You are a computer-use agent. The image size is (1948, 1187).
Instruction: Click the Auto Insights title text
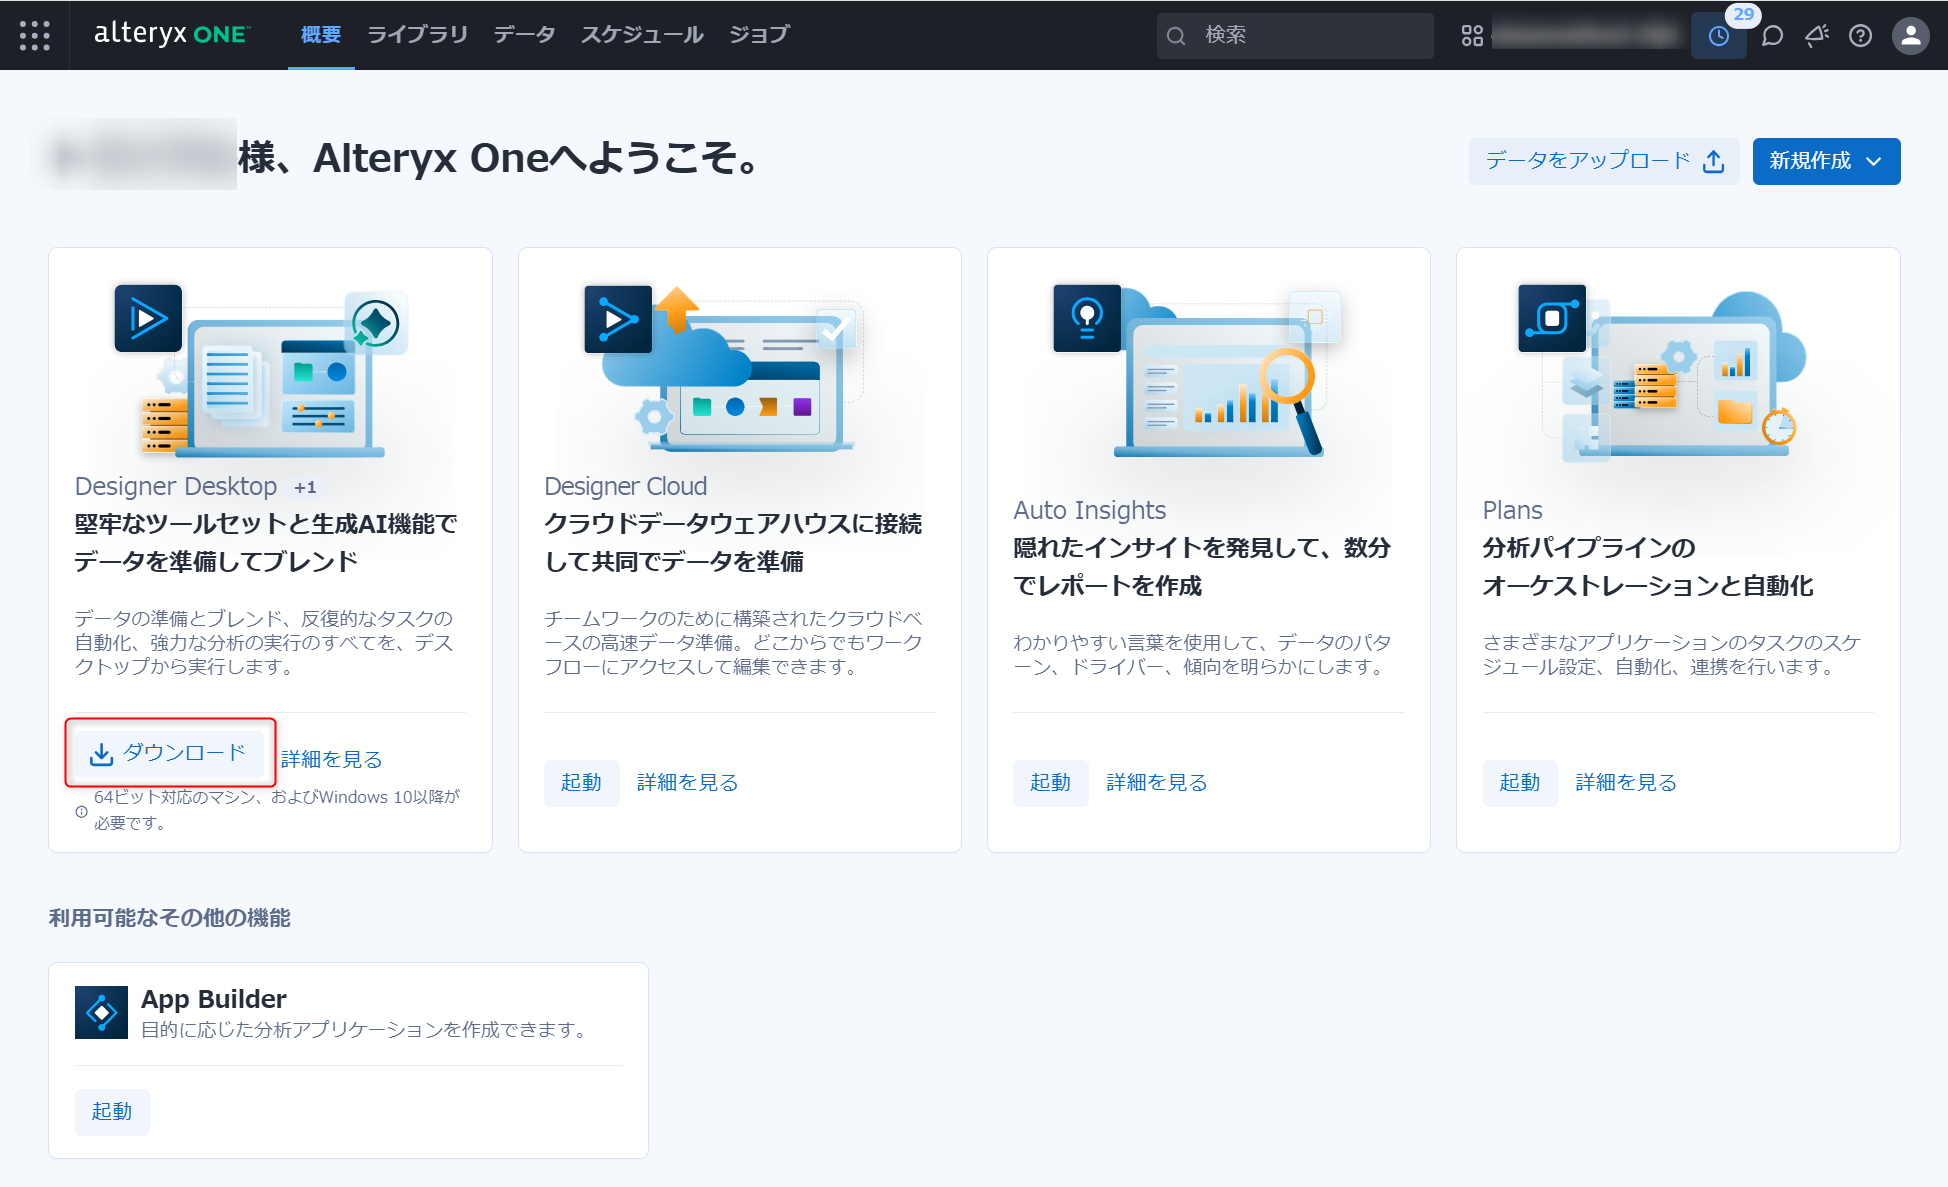pyautogui.click(x=1090, y=511)
